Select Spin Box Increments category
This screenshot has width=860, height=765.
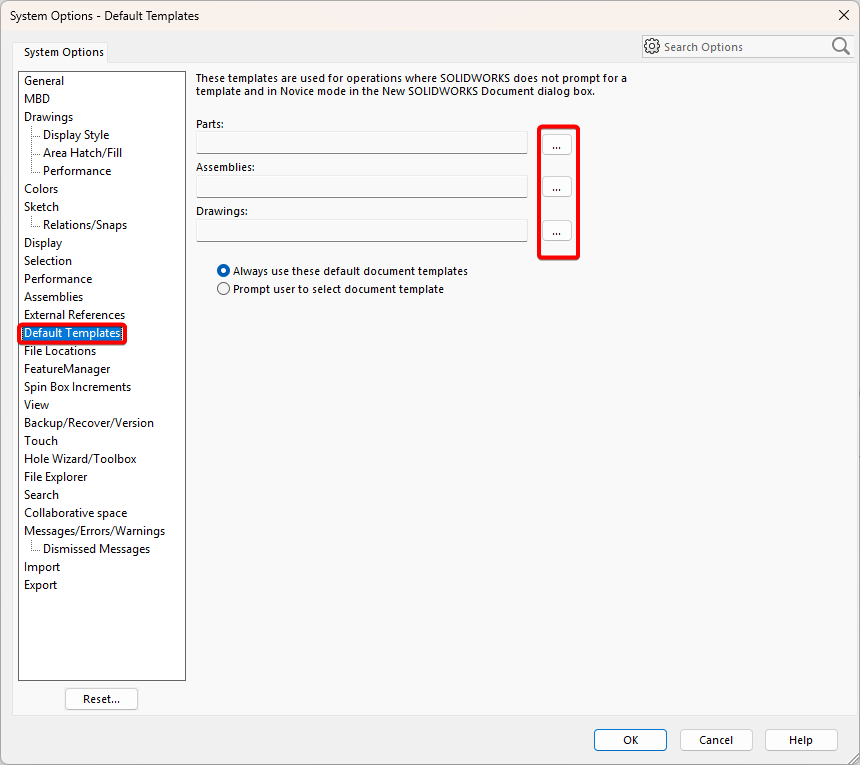[x=77, y=387]
